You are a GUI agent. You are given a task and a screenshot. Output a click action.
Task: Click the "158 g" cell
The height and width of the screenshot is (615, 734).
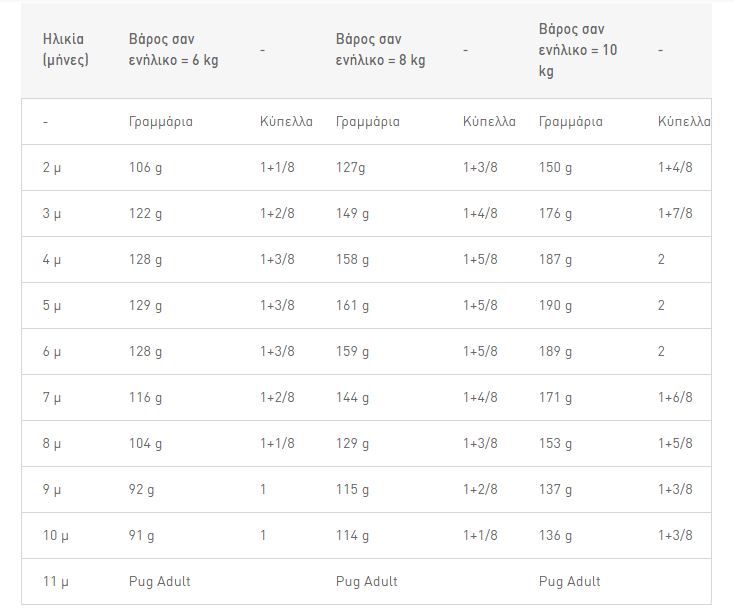coord(353,259)
